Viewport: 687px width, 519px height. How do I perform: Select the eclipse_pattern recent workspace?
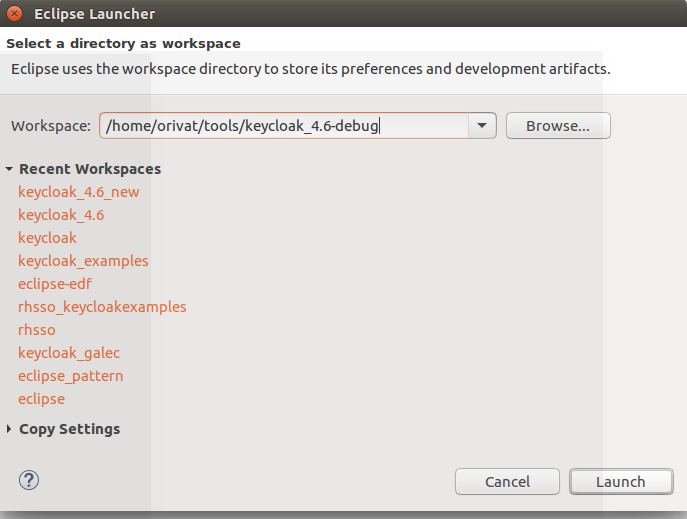70,376
